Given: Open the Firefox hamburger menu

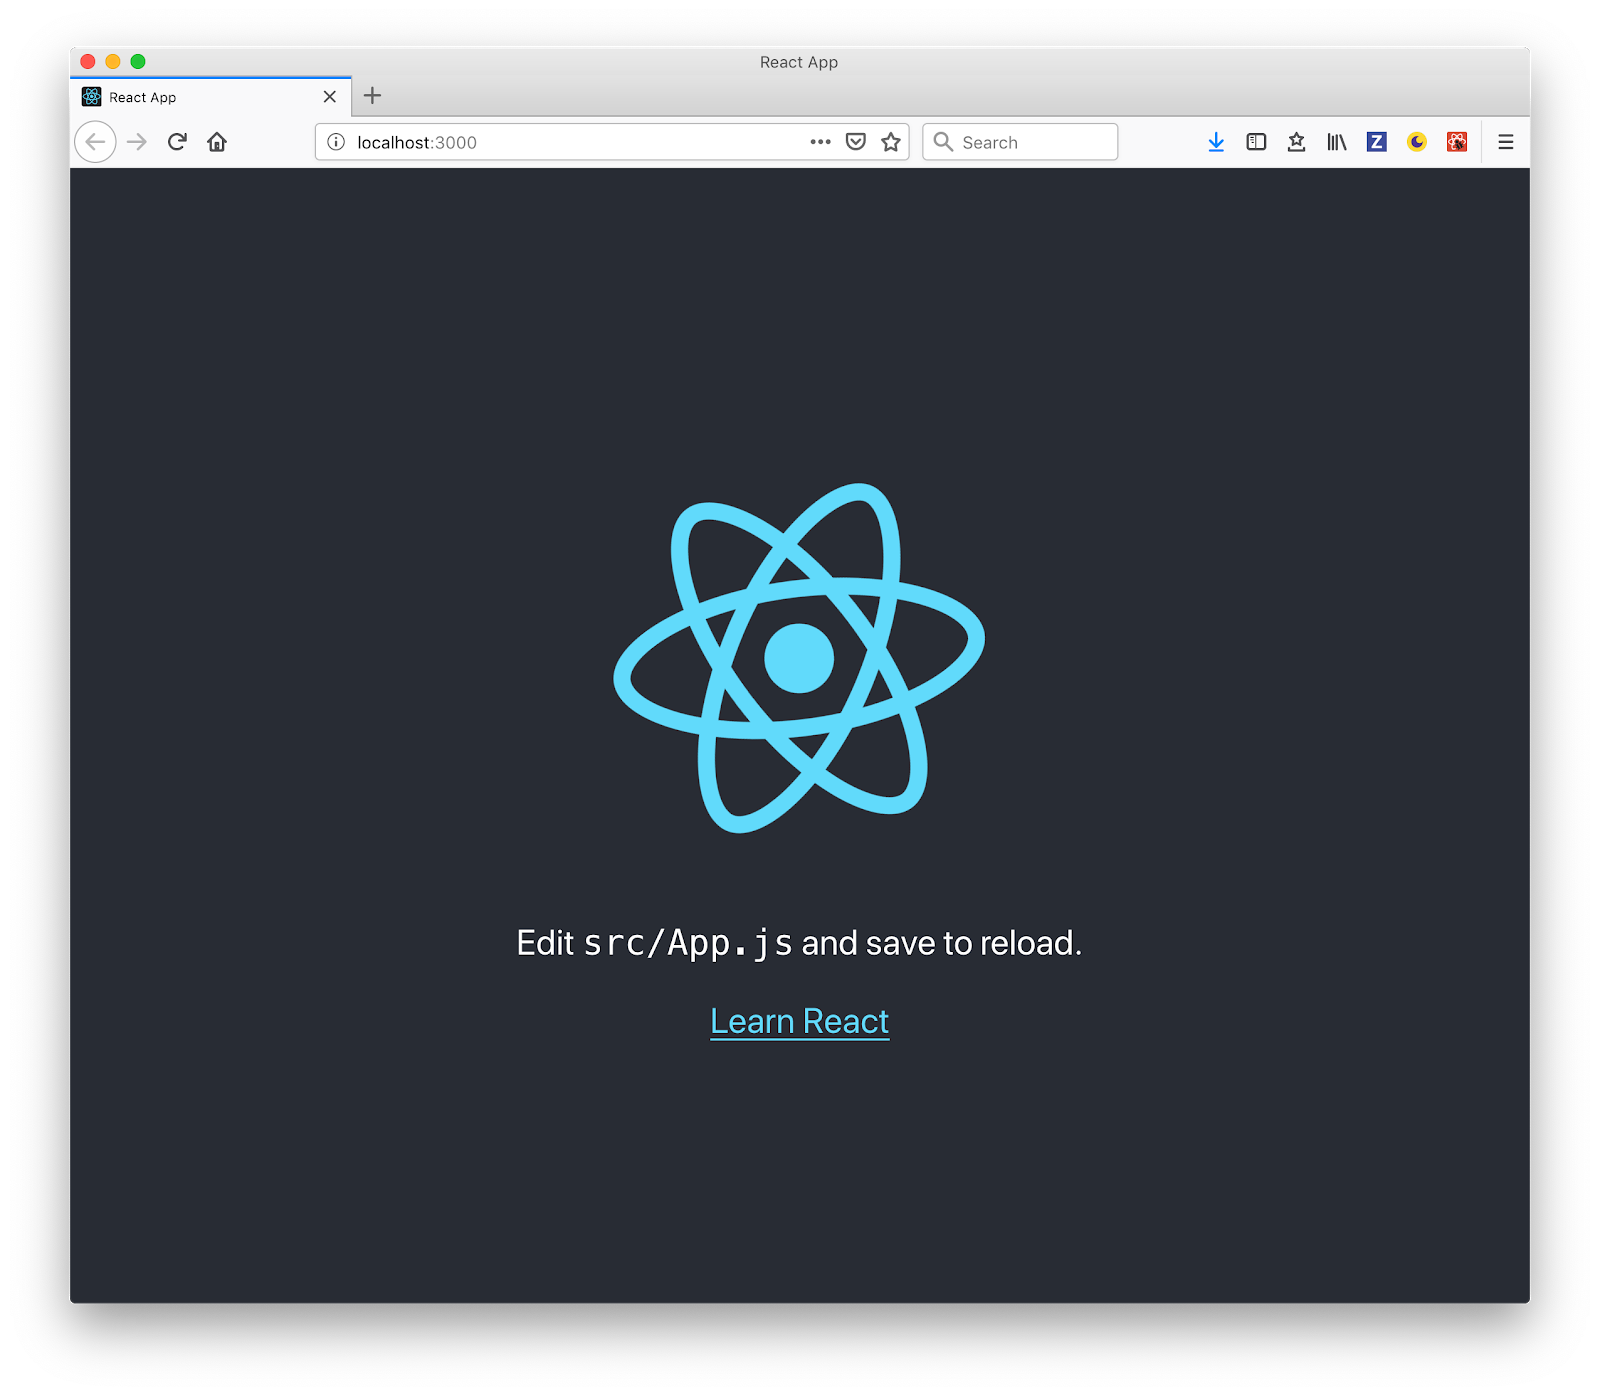Looking at the screenshot, I should (1505, 142).
